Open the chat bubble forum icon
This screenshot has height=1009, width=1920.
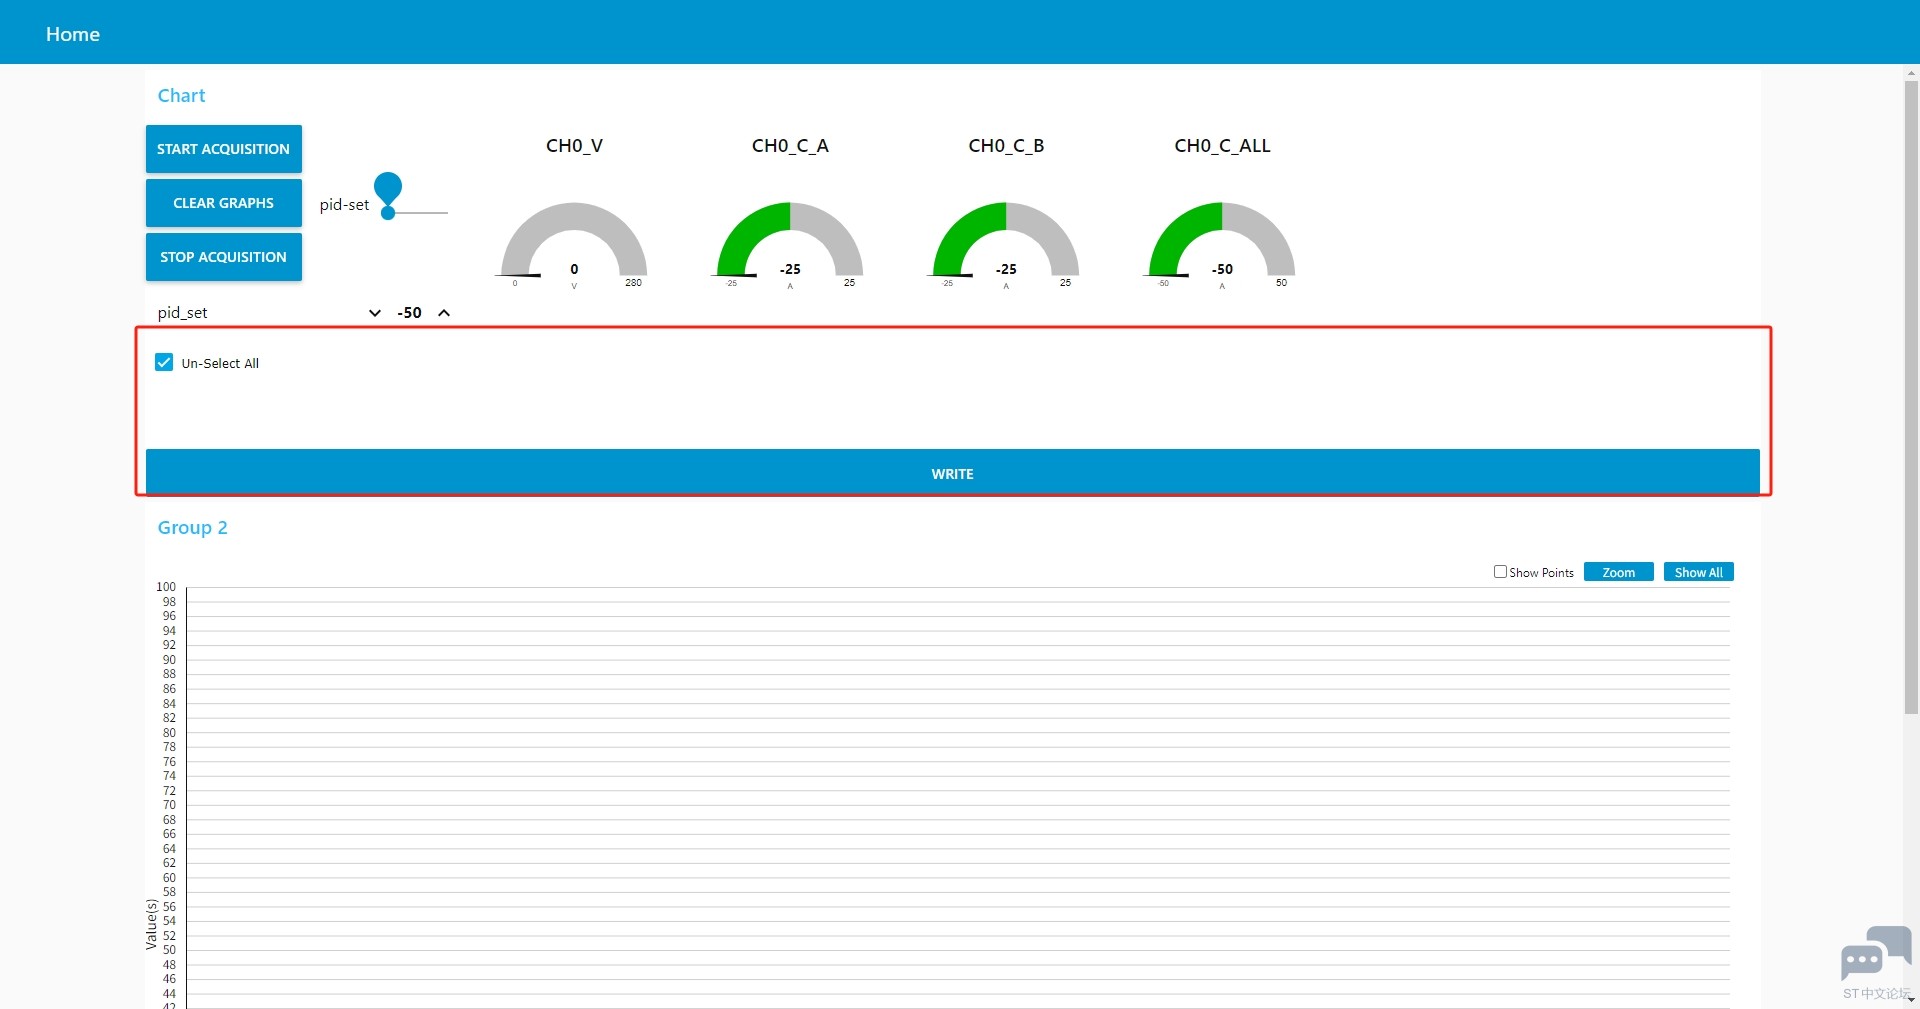[x=1876, y=953]
